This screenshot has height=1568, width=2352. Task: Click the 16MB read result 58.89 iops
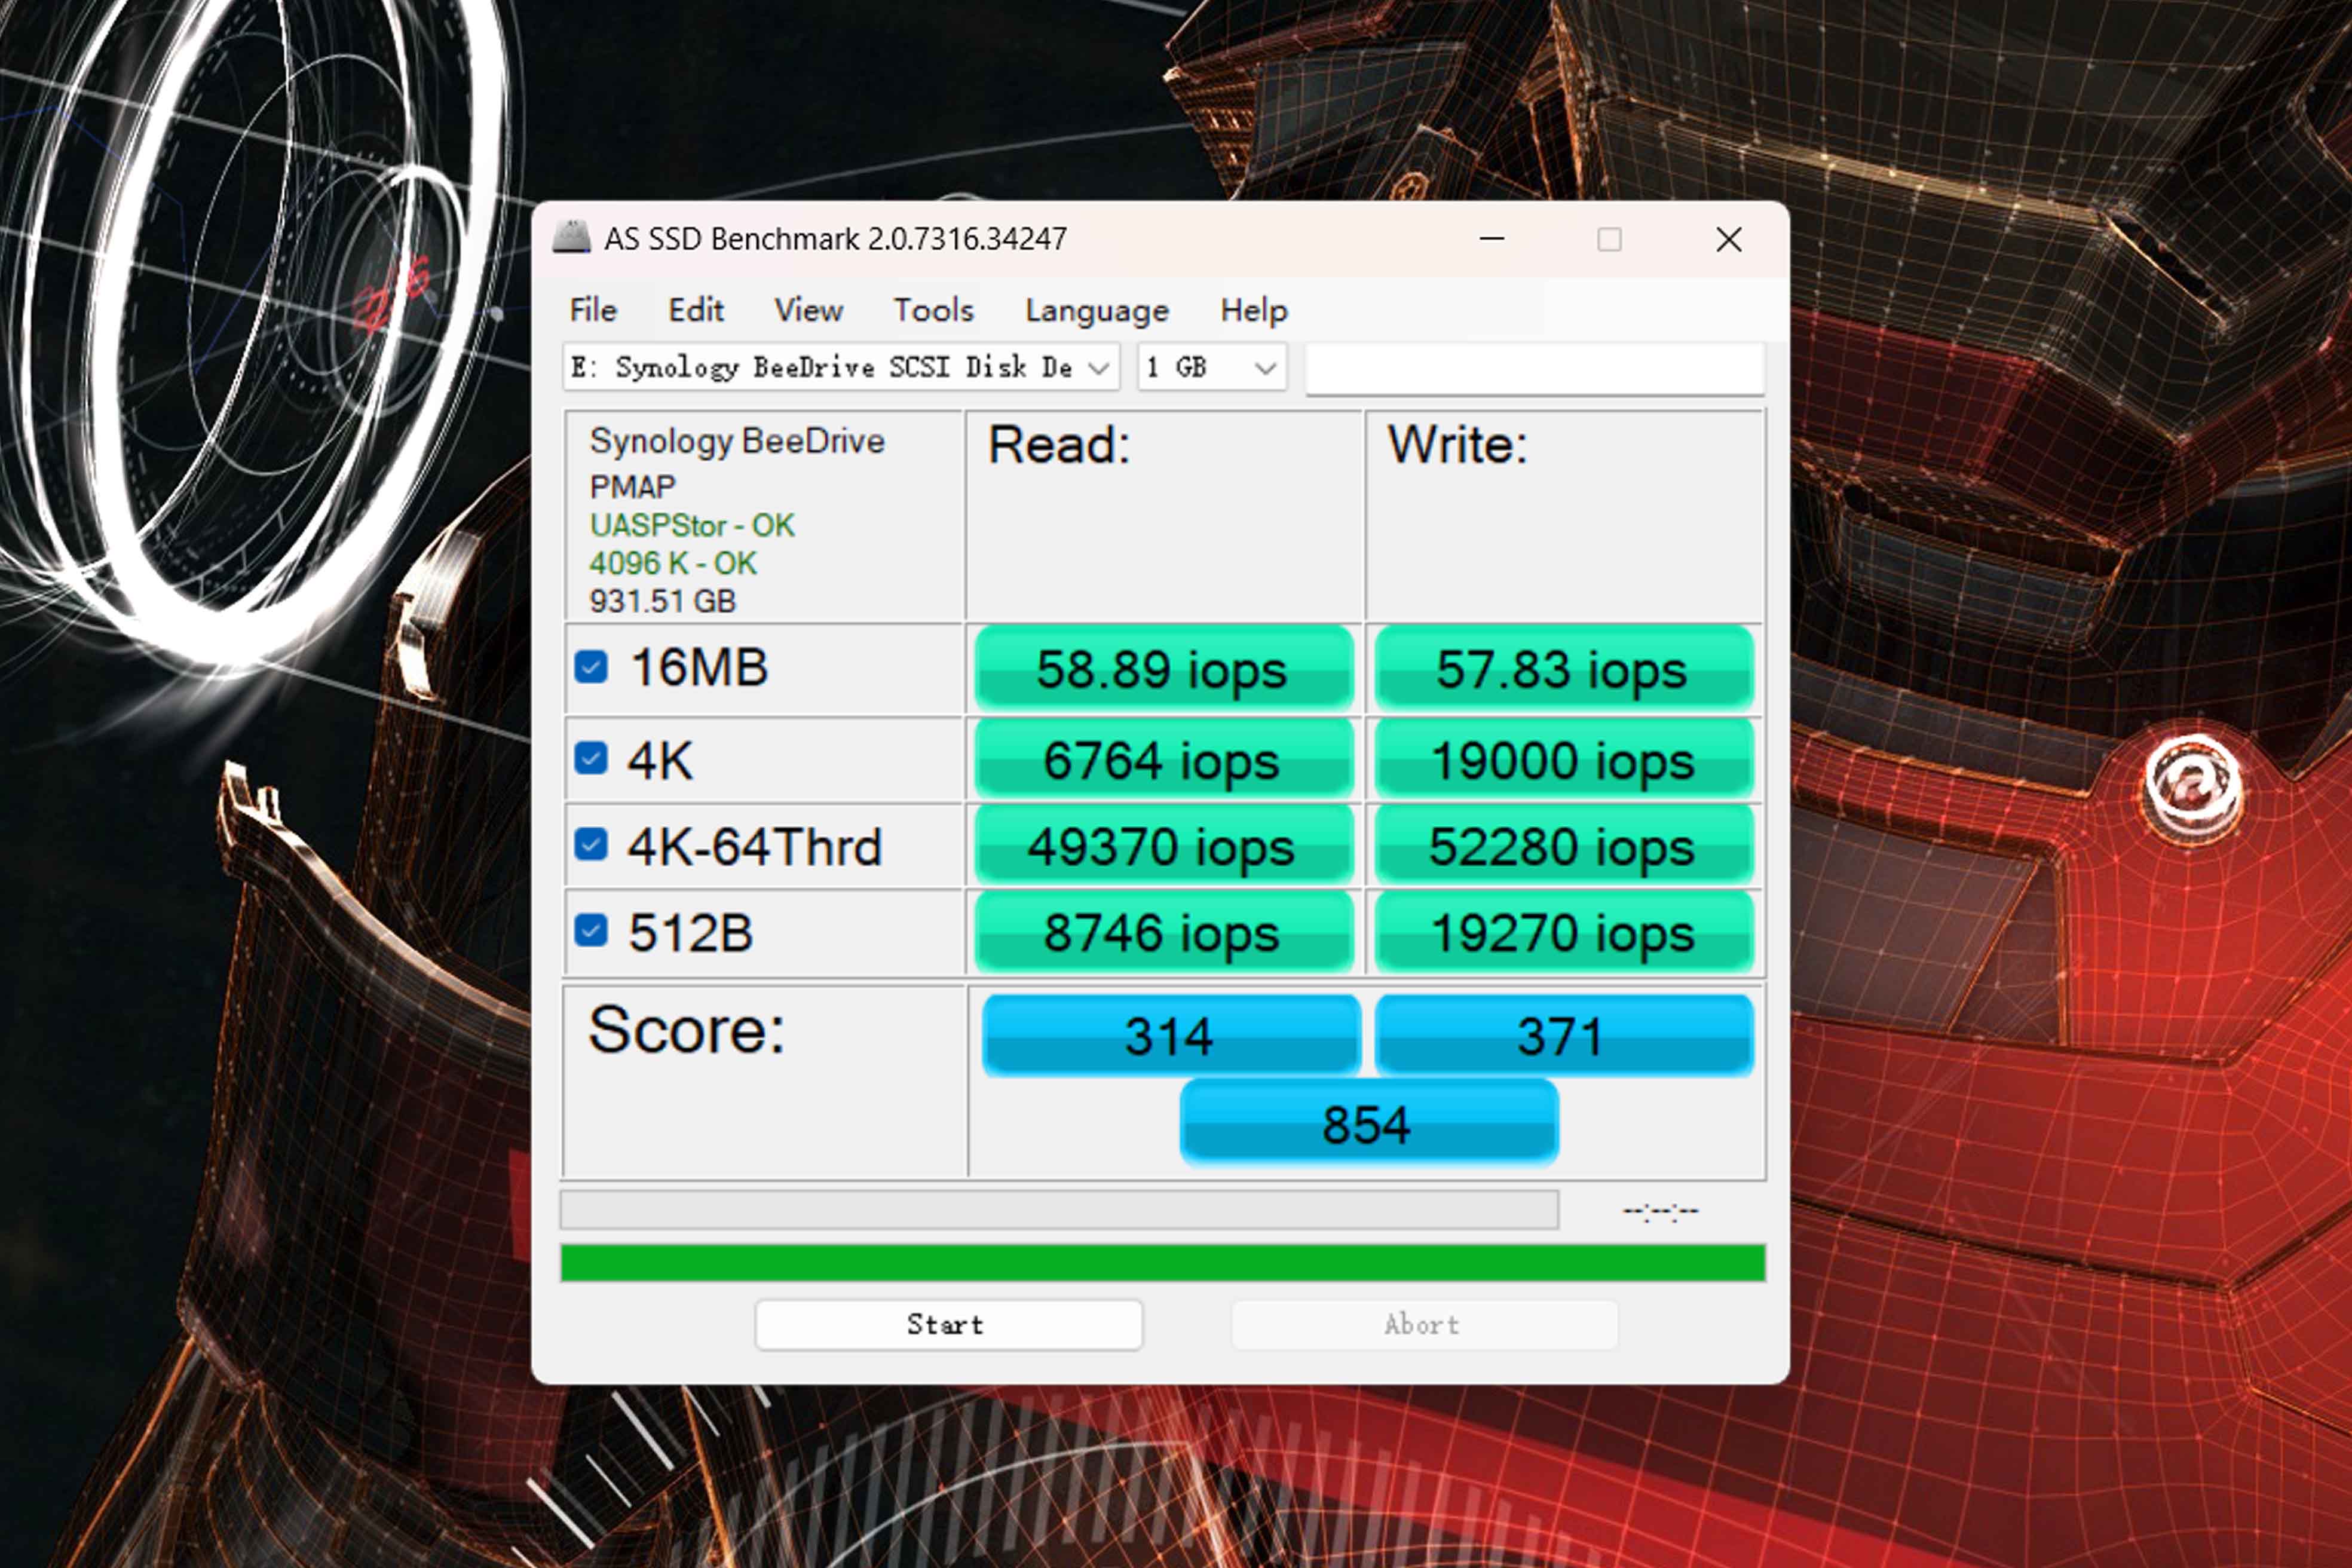1164,668
